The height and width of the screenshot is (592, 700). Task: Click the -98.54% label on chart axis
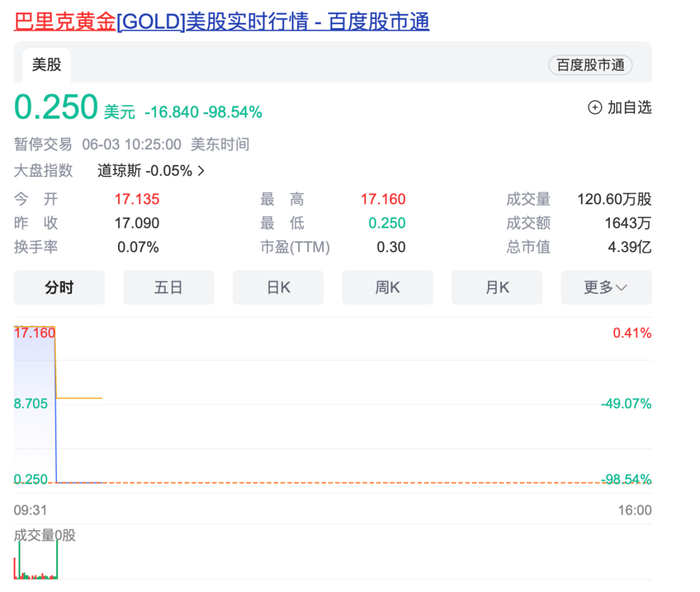(627, 480)
